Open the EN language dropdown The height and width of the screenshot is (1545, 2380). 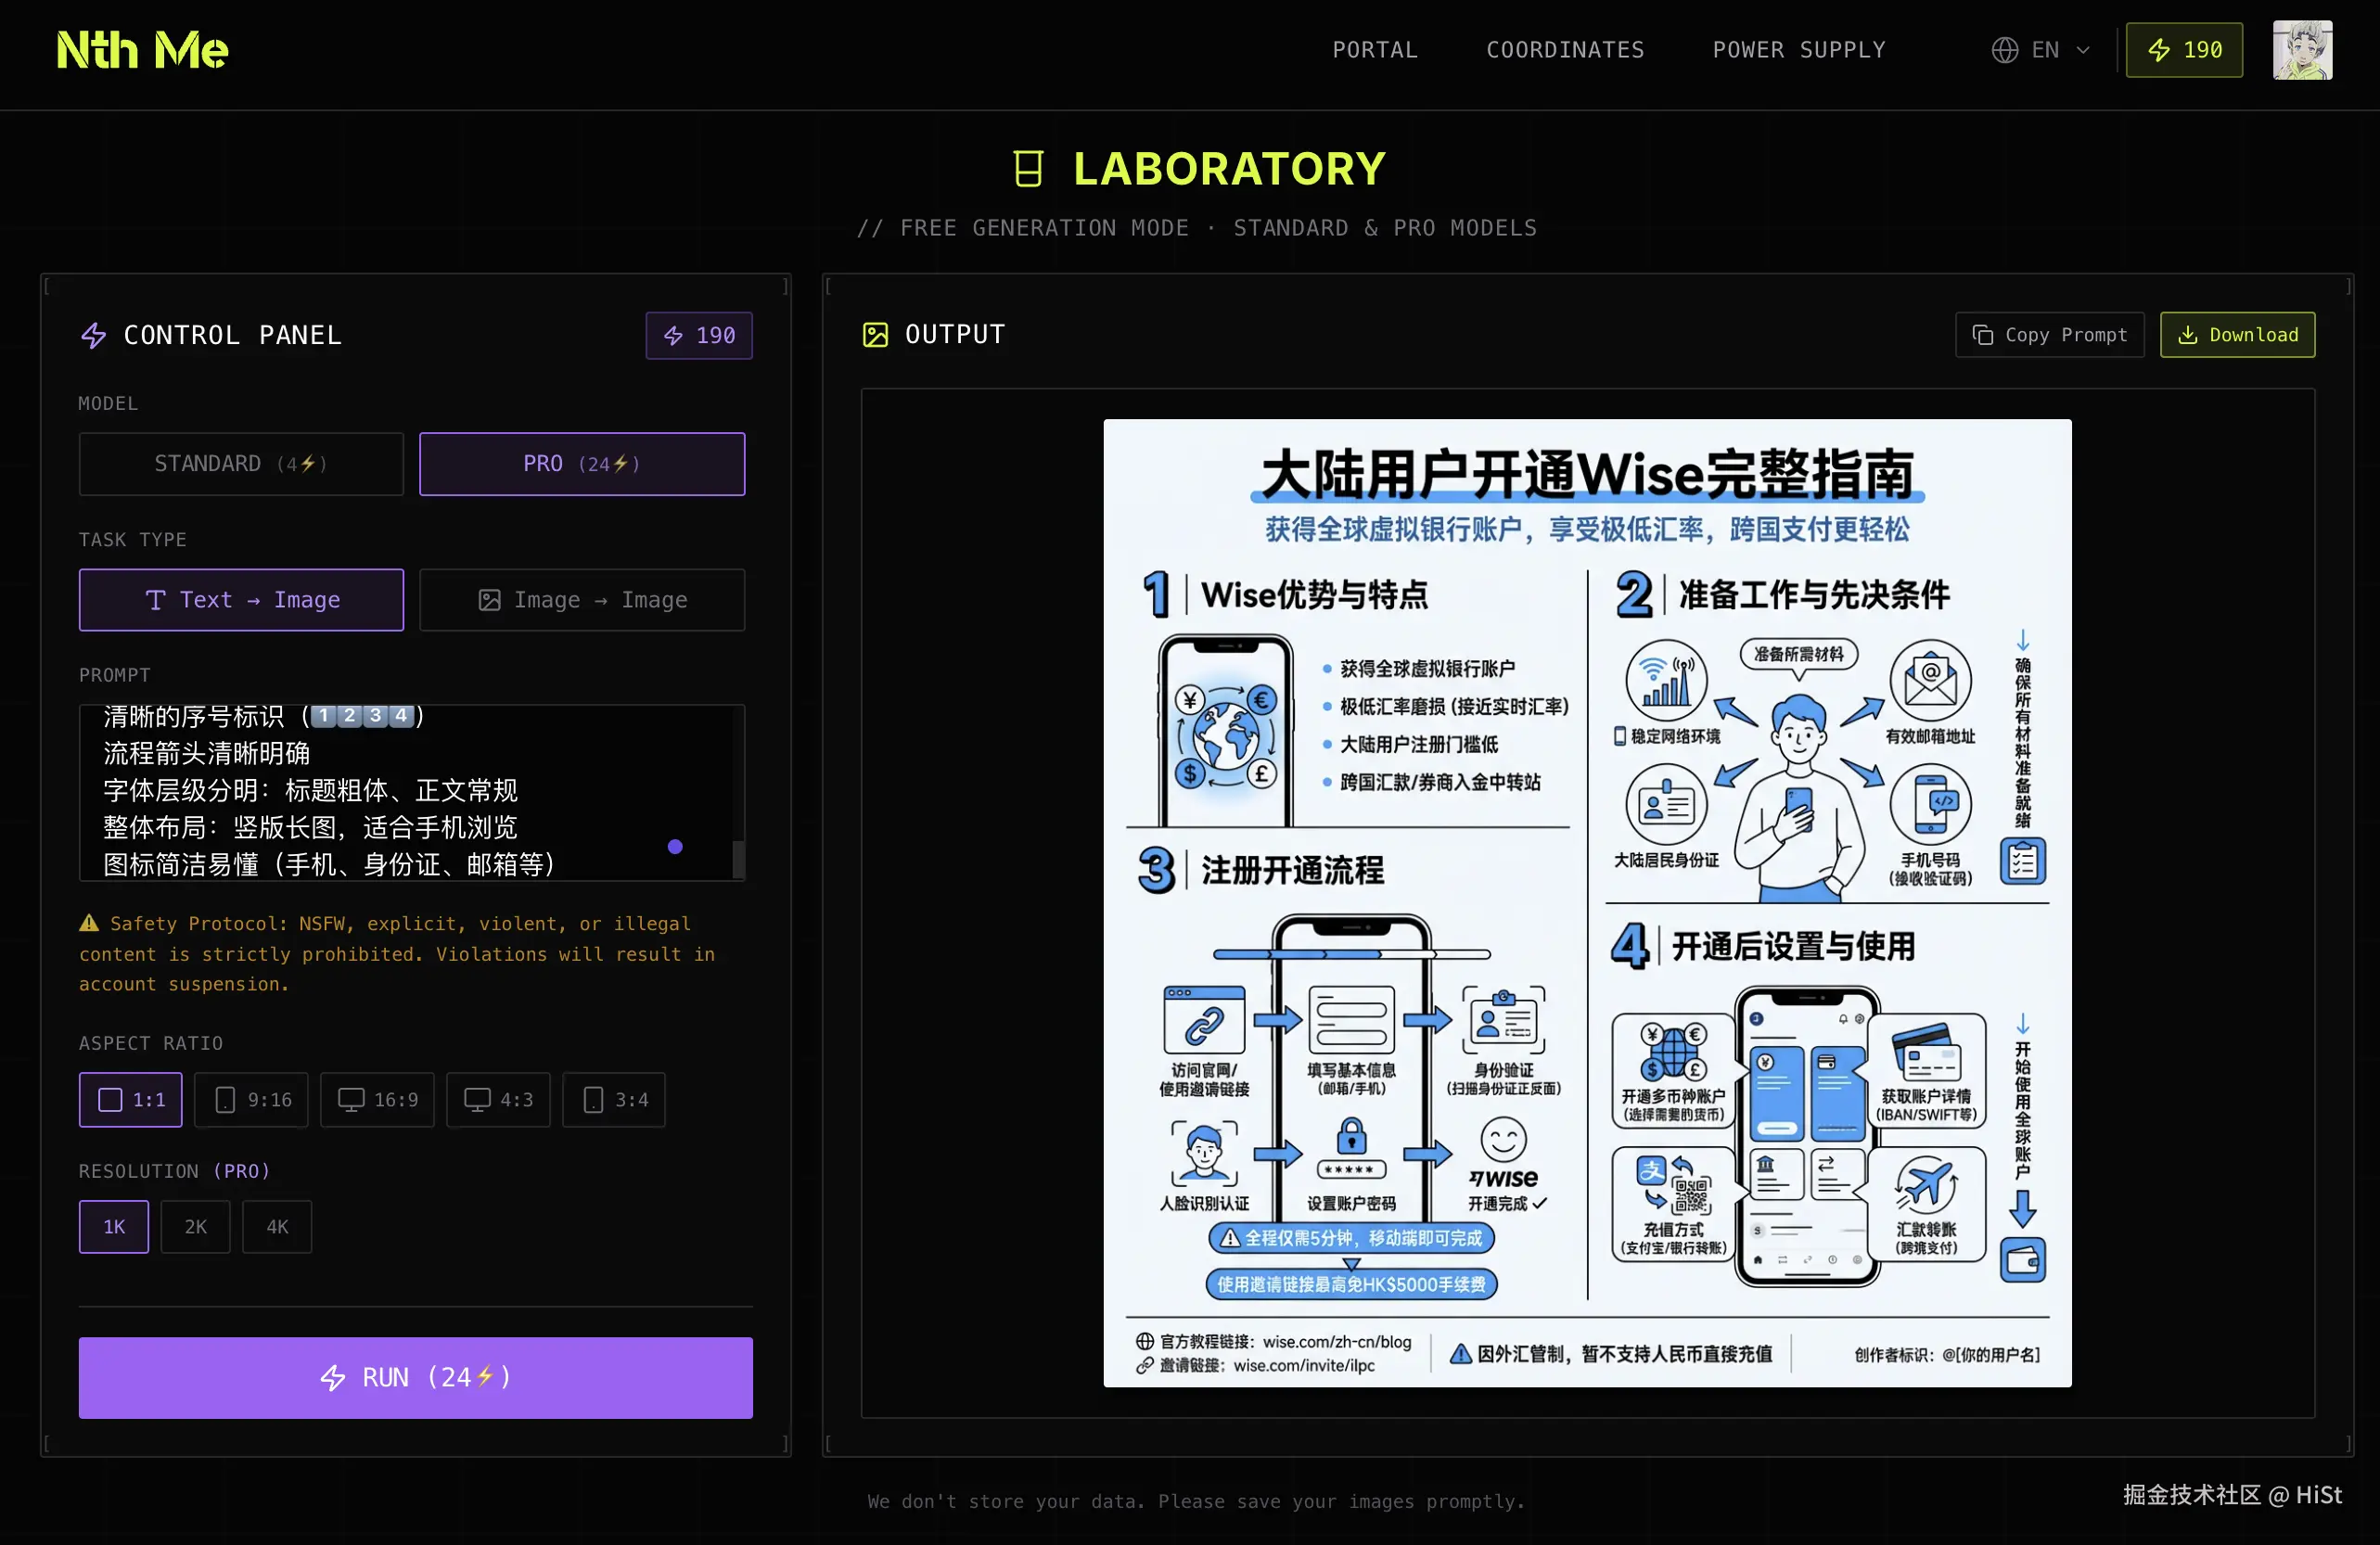pos(2040,49)
